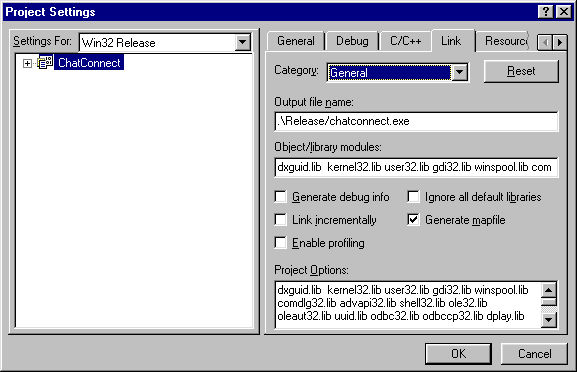Toggle Link incrementally checkbox
The image size is (577, 372).
click(x=281, y=220)
